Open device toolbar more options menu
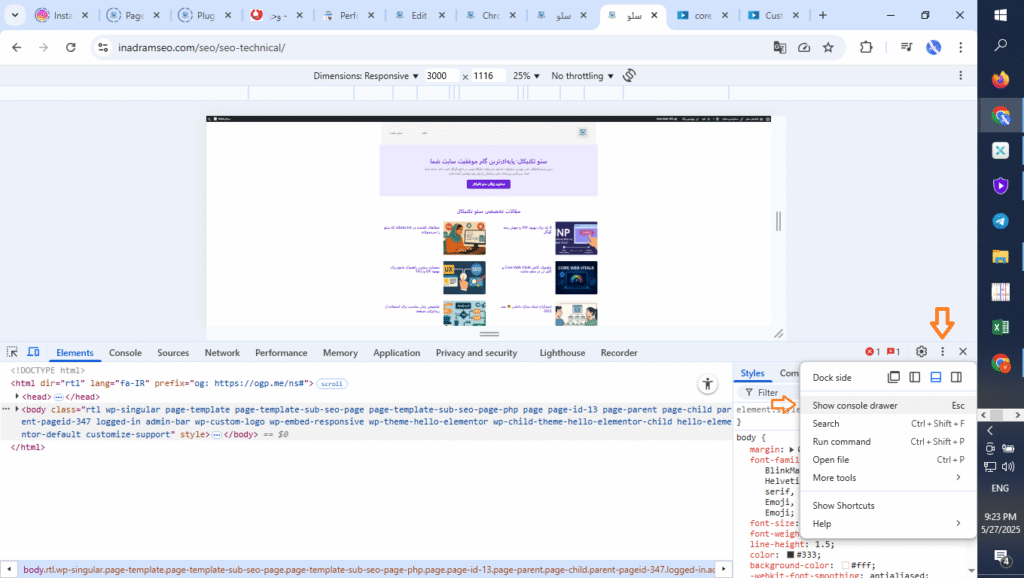 (x=960, y=76)
